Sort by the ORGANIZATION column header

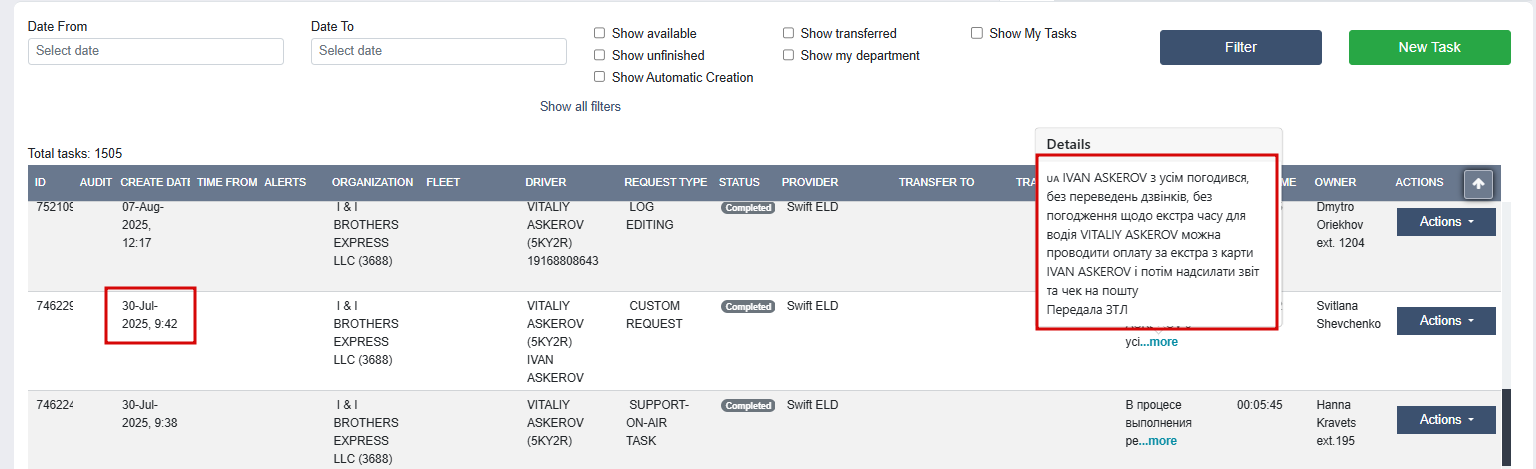pyautogui.click(x=372, y=182)
